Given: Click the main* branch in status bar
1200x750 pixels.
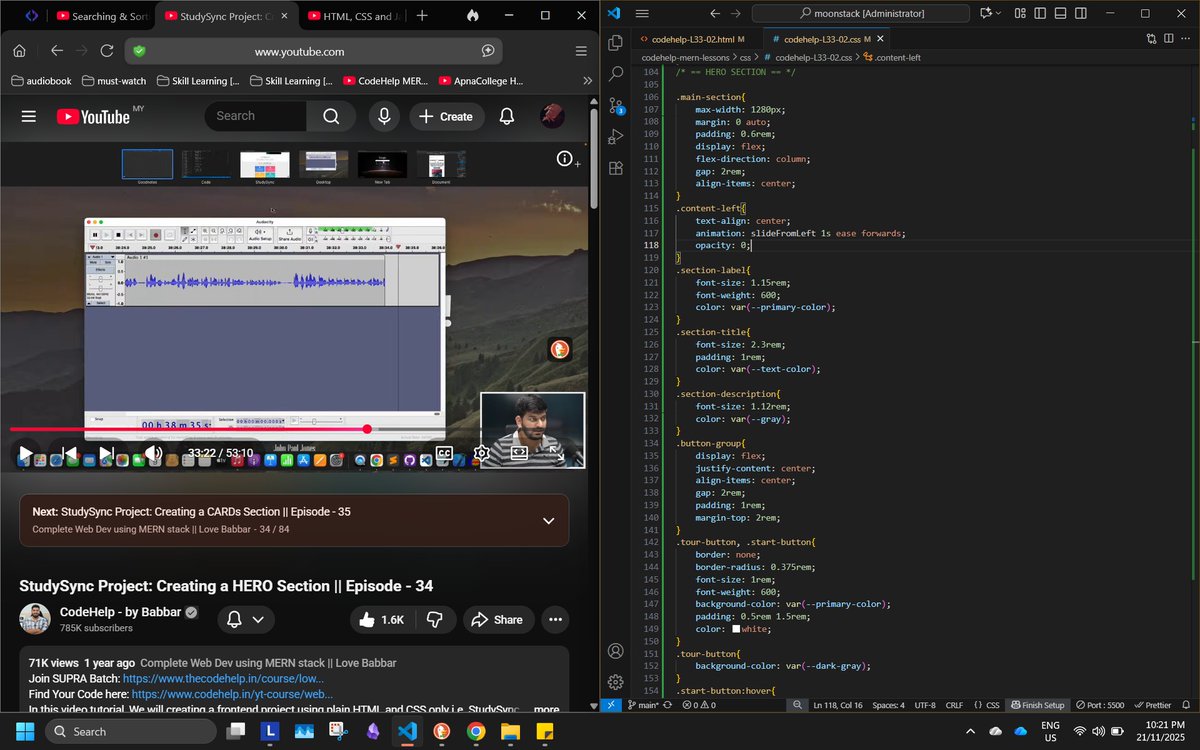Looking at the screenshot, I should click(x=642, y=705).
